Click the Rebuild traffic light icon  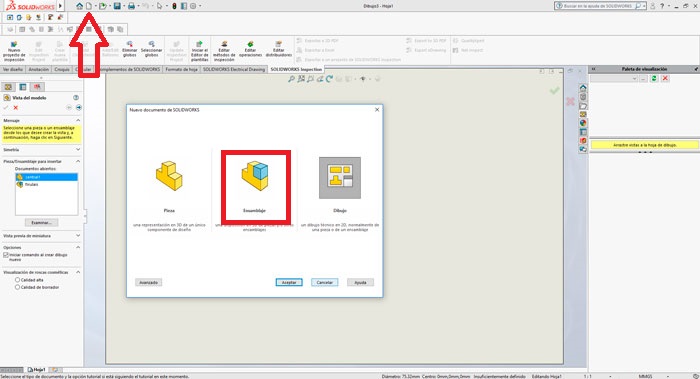click(175, 6)
